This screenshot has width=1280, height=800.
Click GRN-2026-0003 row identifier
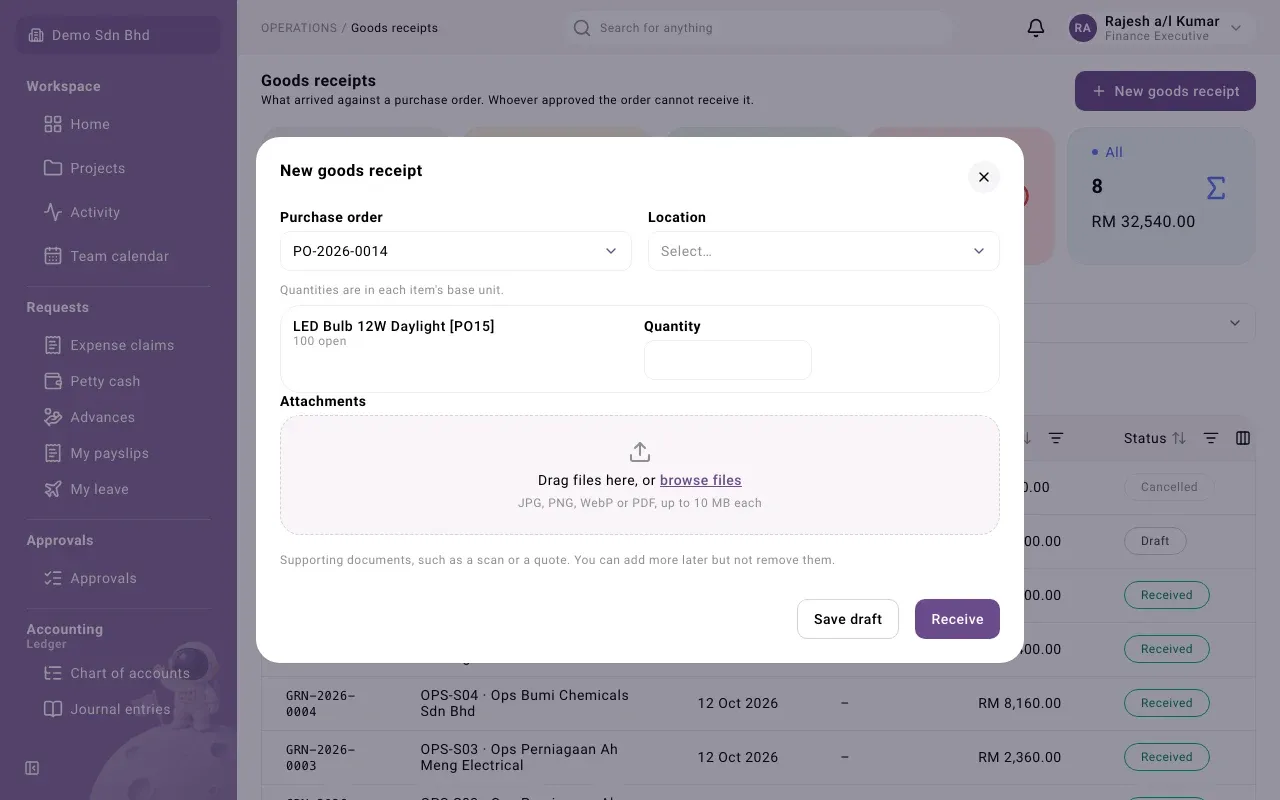pyautogui.click(x=320, y=757)
